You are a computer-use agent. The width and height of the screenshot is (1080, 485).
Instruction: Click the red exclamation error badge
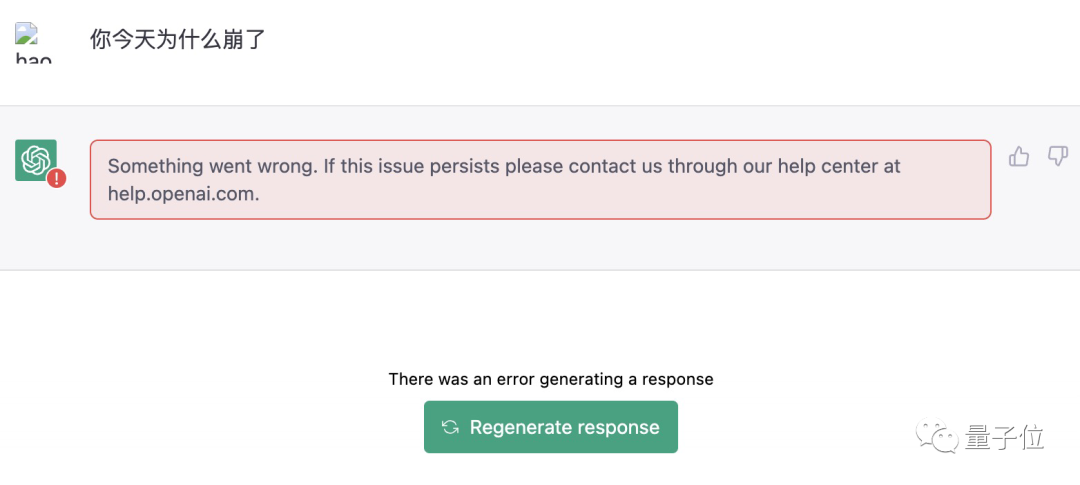pyautogui.click(x=57, y=179)
